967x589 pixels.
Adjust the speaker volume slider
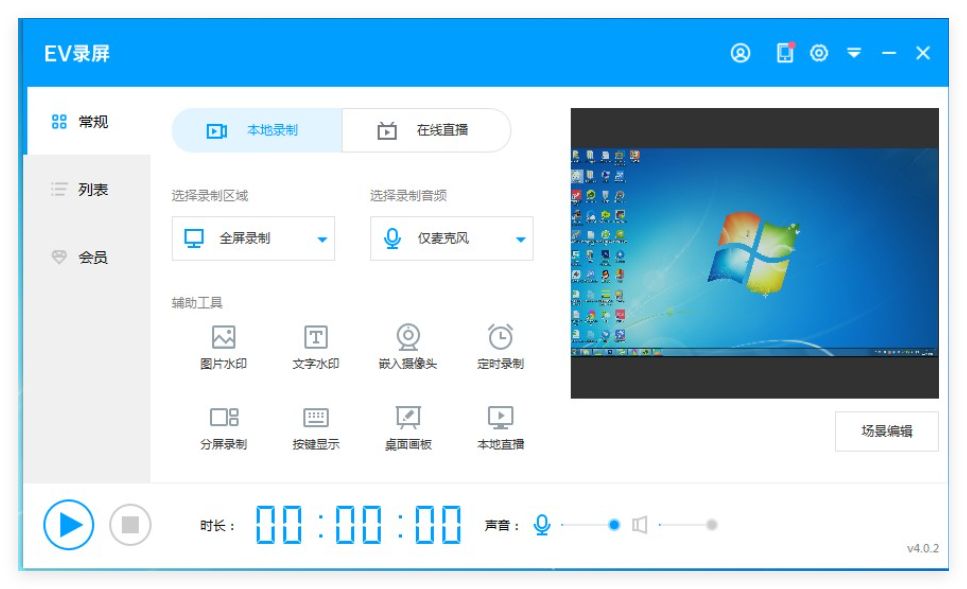click(x=688, y=525)
